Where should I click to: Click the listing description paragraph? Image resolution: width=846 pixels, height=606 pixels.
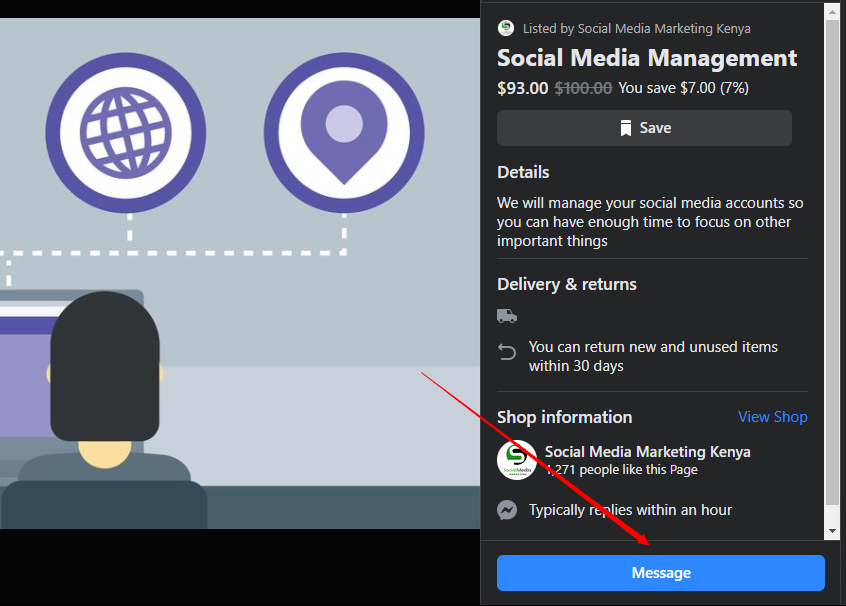pyautogui.click(x=650, y=222)
